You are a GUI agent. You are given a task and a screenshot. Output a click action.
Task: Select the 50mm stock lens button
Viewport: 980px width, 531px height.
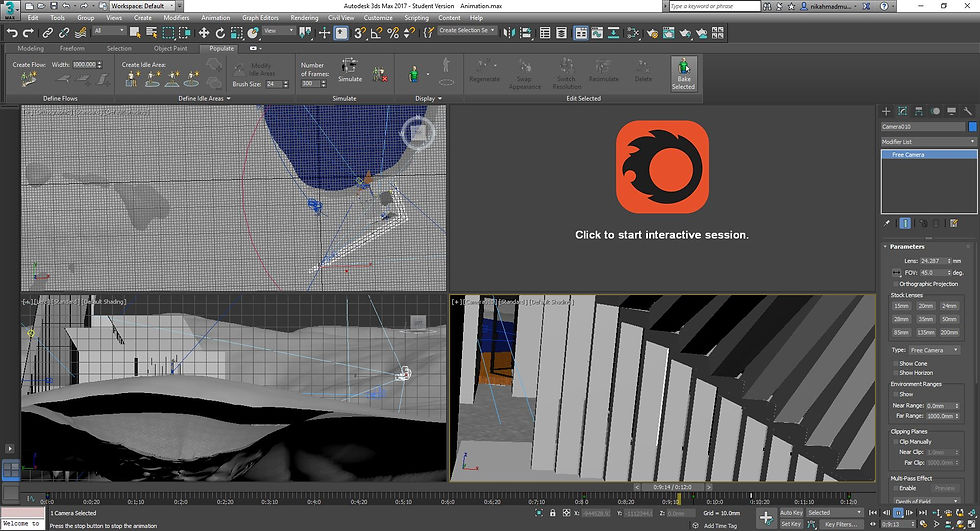point(949,319)
